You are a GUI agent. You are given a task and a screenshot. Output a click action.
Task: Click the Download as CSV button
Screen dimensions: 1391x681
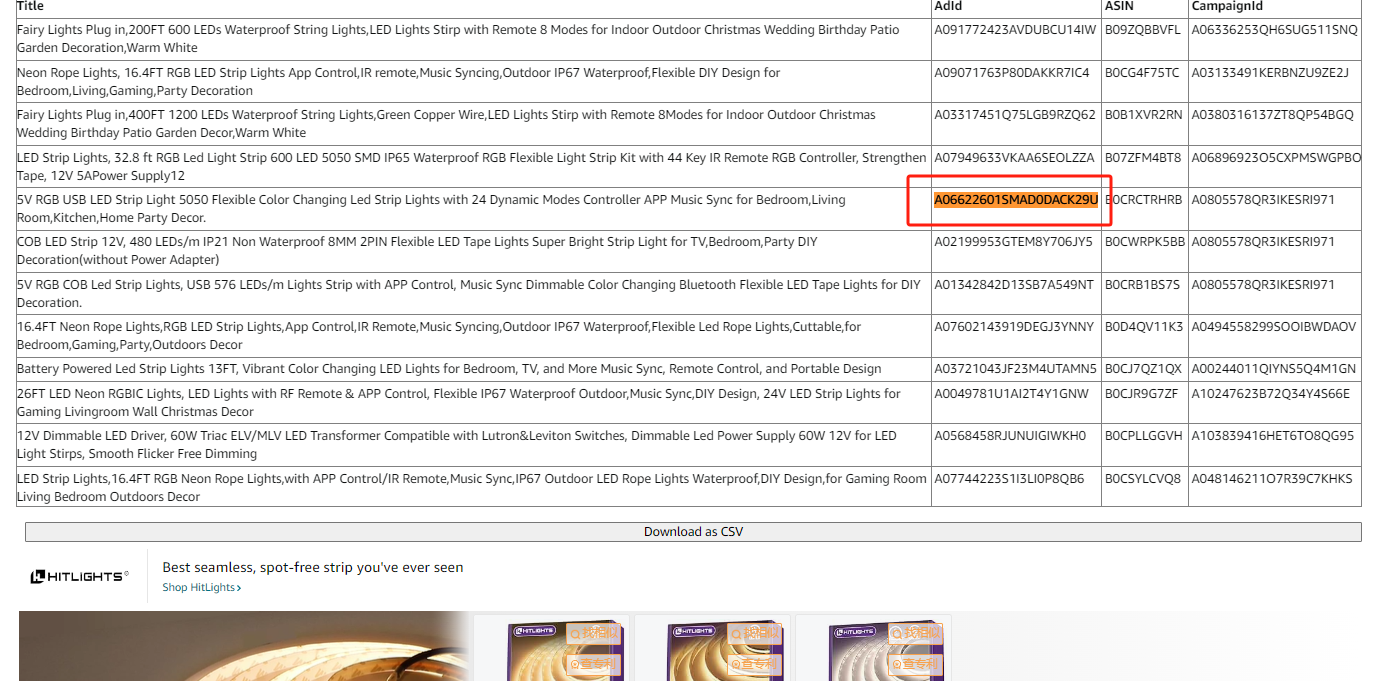(693, 532)
